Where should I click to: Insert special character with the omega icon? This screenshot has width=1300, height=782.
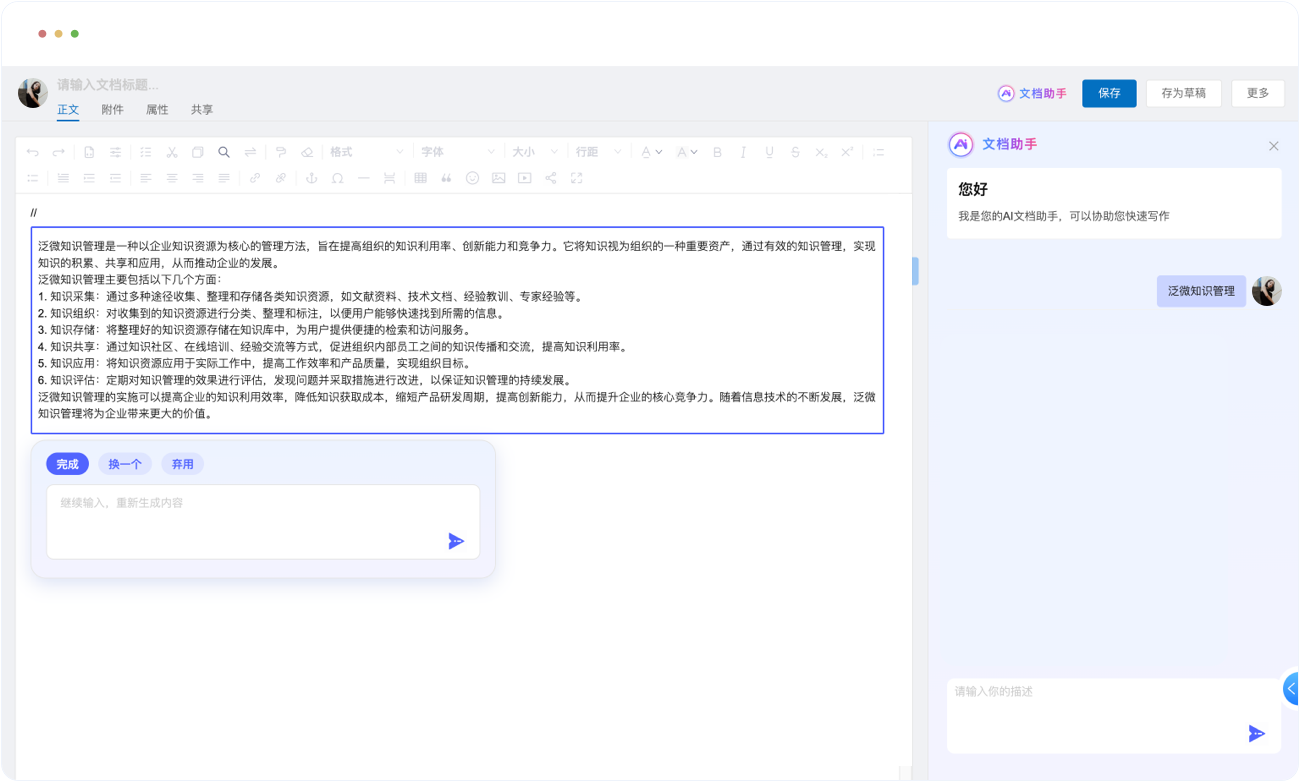click(337, 178)
